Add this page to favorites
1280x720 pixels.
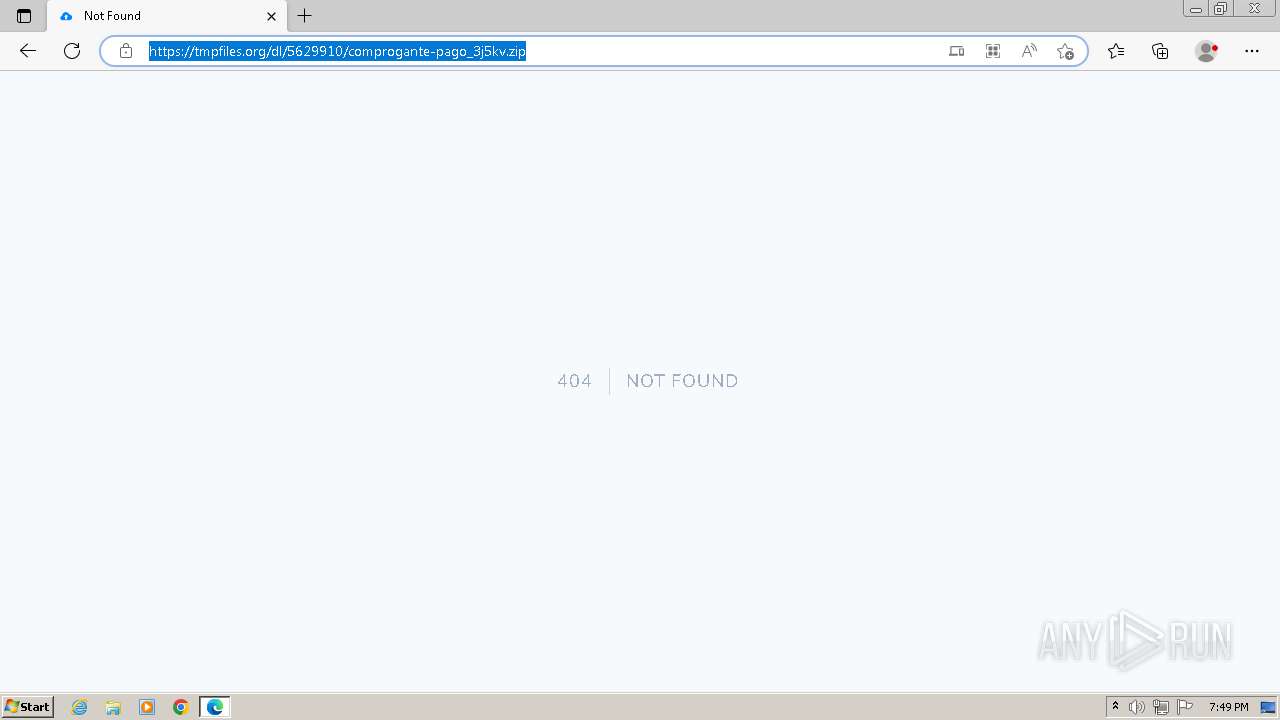coord(1065,51)
